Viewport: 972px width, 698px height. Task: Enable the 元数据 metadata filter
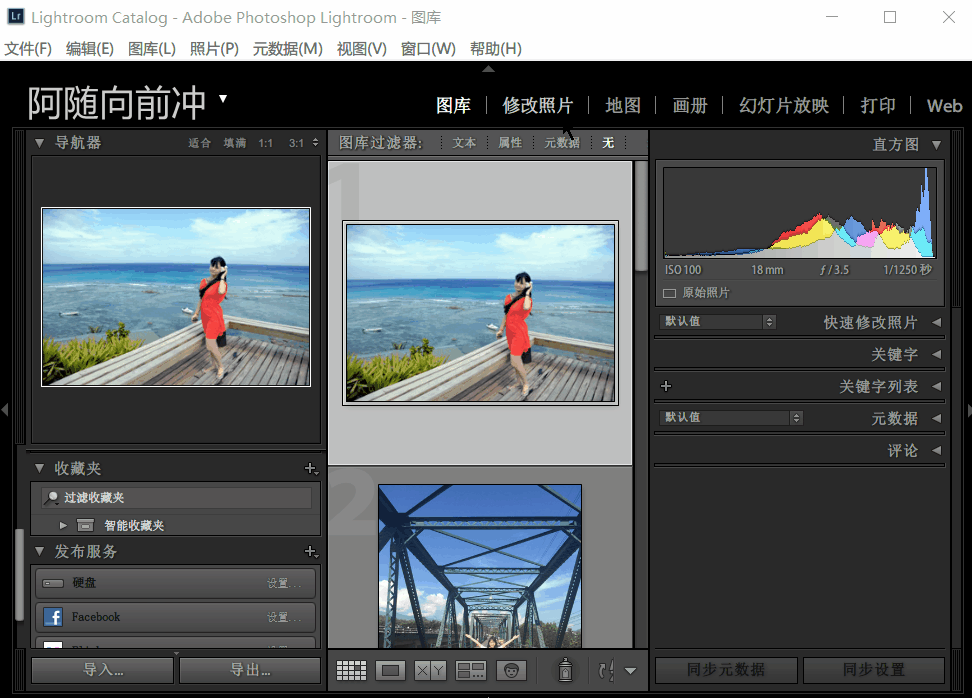click(562, 143)
